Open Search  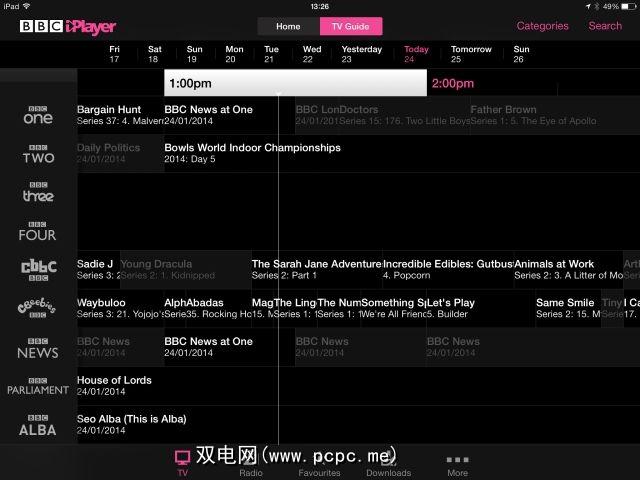[x=605, y=26]
